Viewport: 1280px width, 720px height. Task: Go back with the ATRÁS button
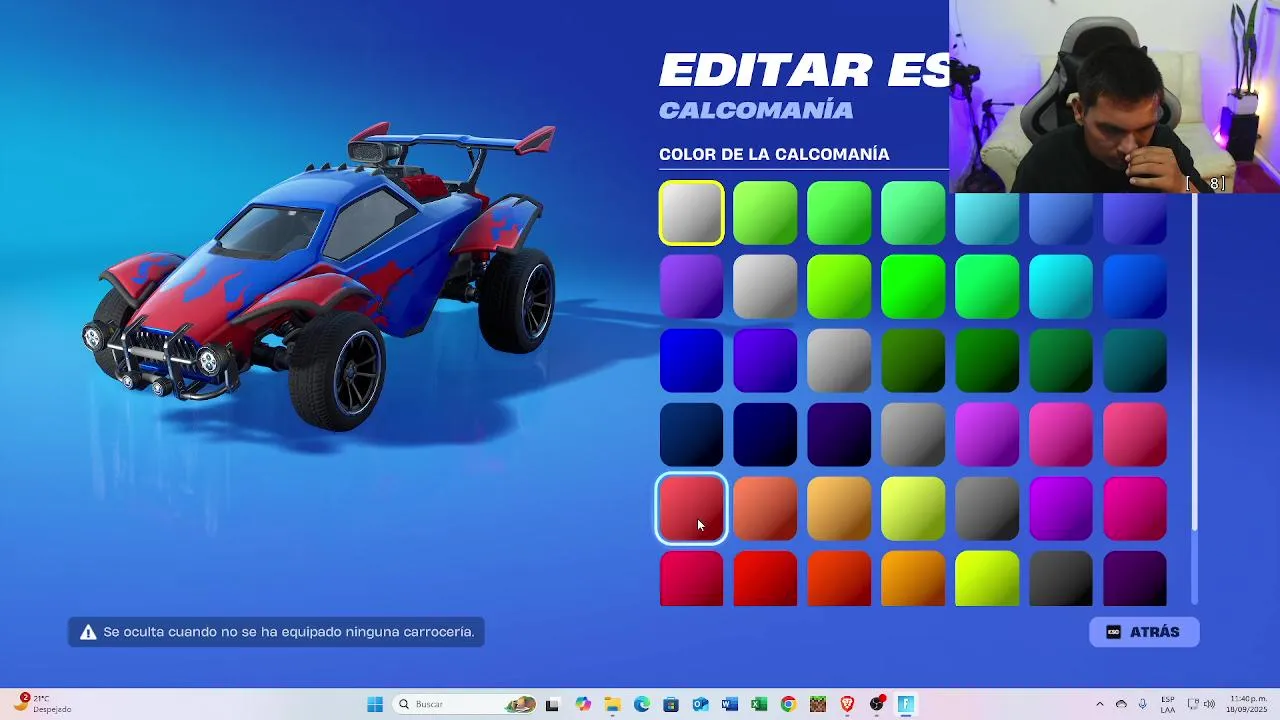[1144, 632]
